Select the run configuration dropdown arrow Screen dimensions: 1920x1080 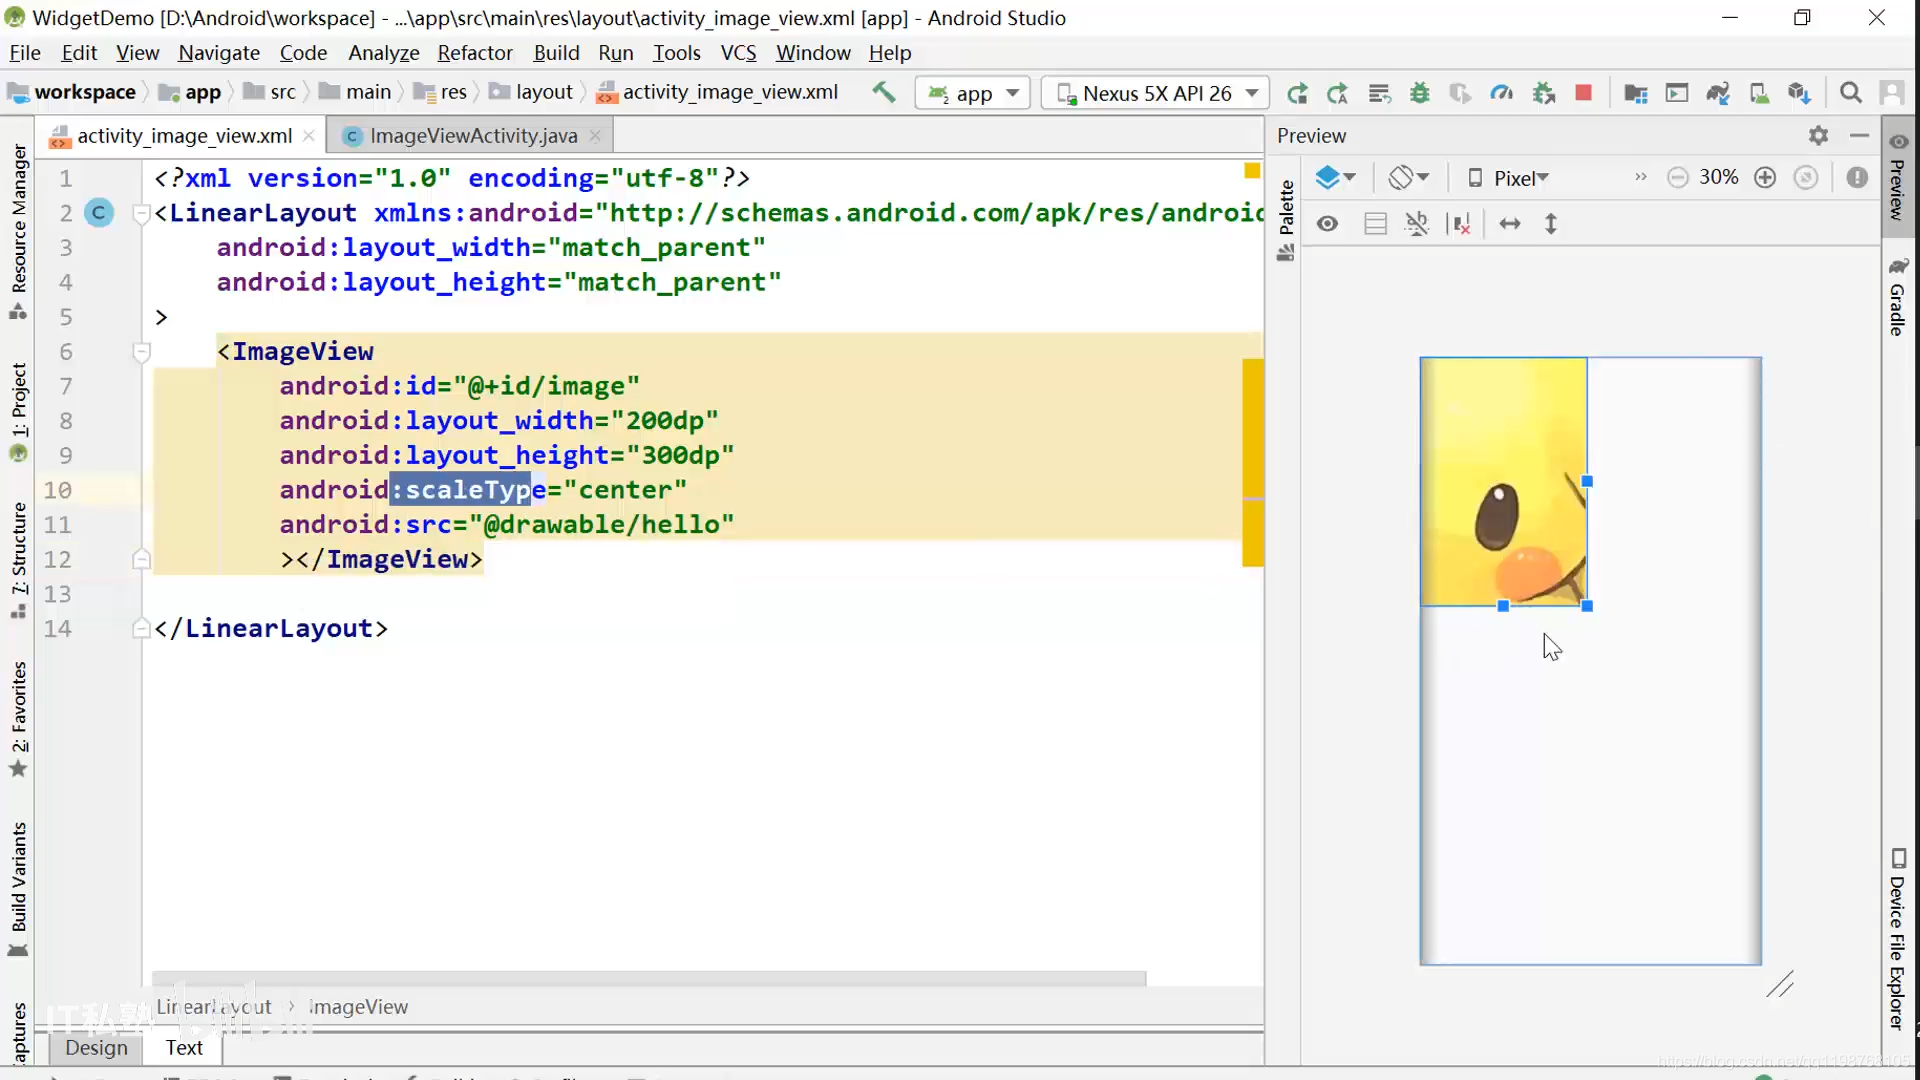tap(1015, 94)
